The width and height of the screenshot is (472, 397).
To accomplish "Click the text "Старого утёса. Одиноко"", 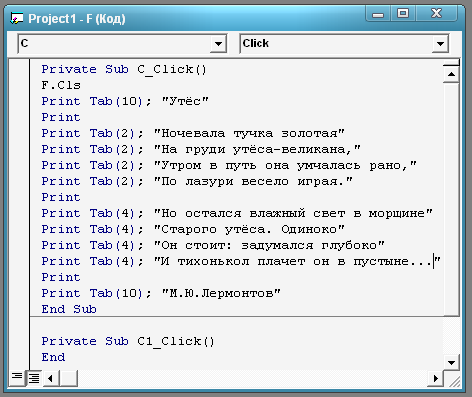I will click(x=249, y=229).
